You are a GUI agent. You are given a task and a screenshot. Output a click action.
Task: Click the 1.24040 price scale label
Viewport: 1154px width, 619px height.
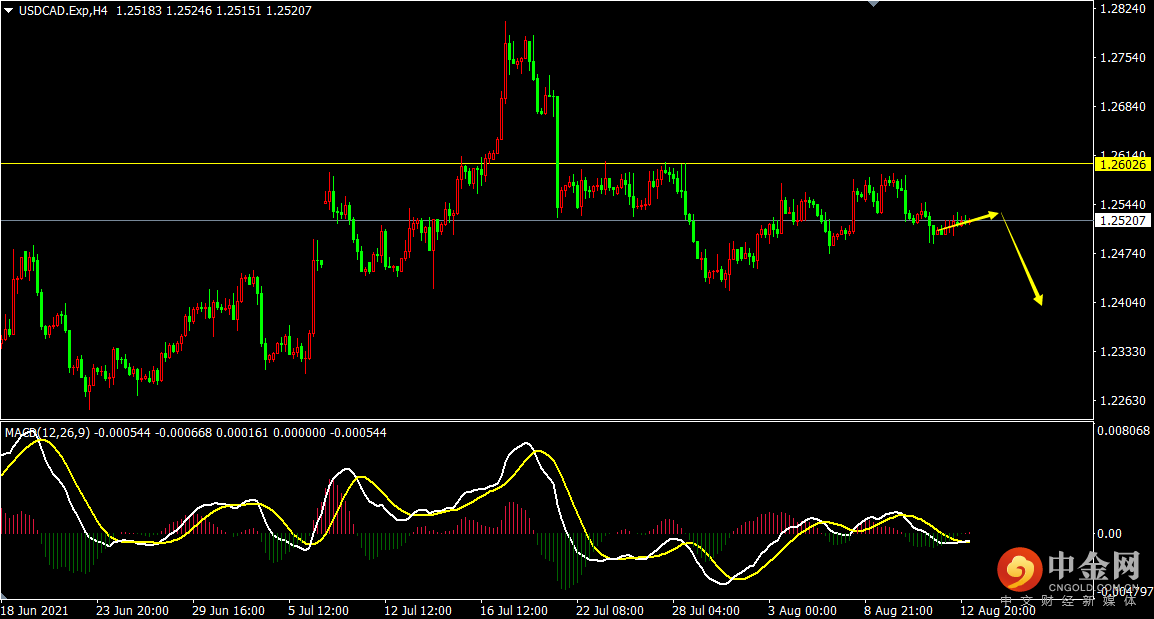point(1122,303)
